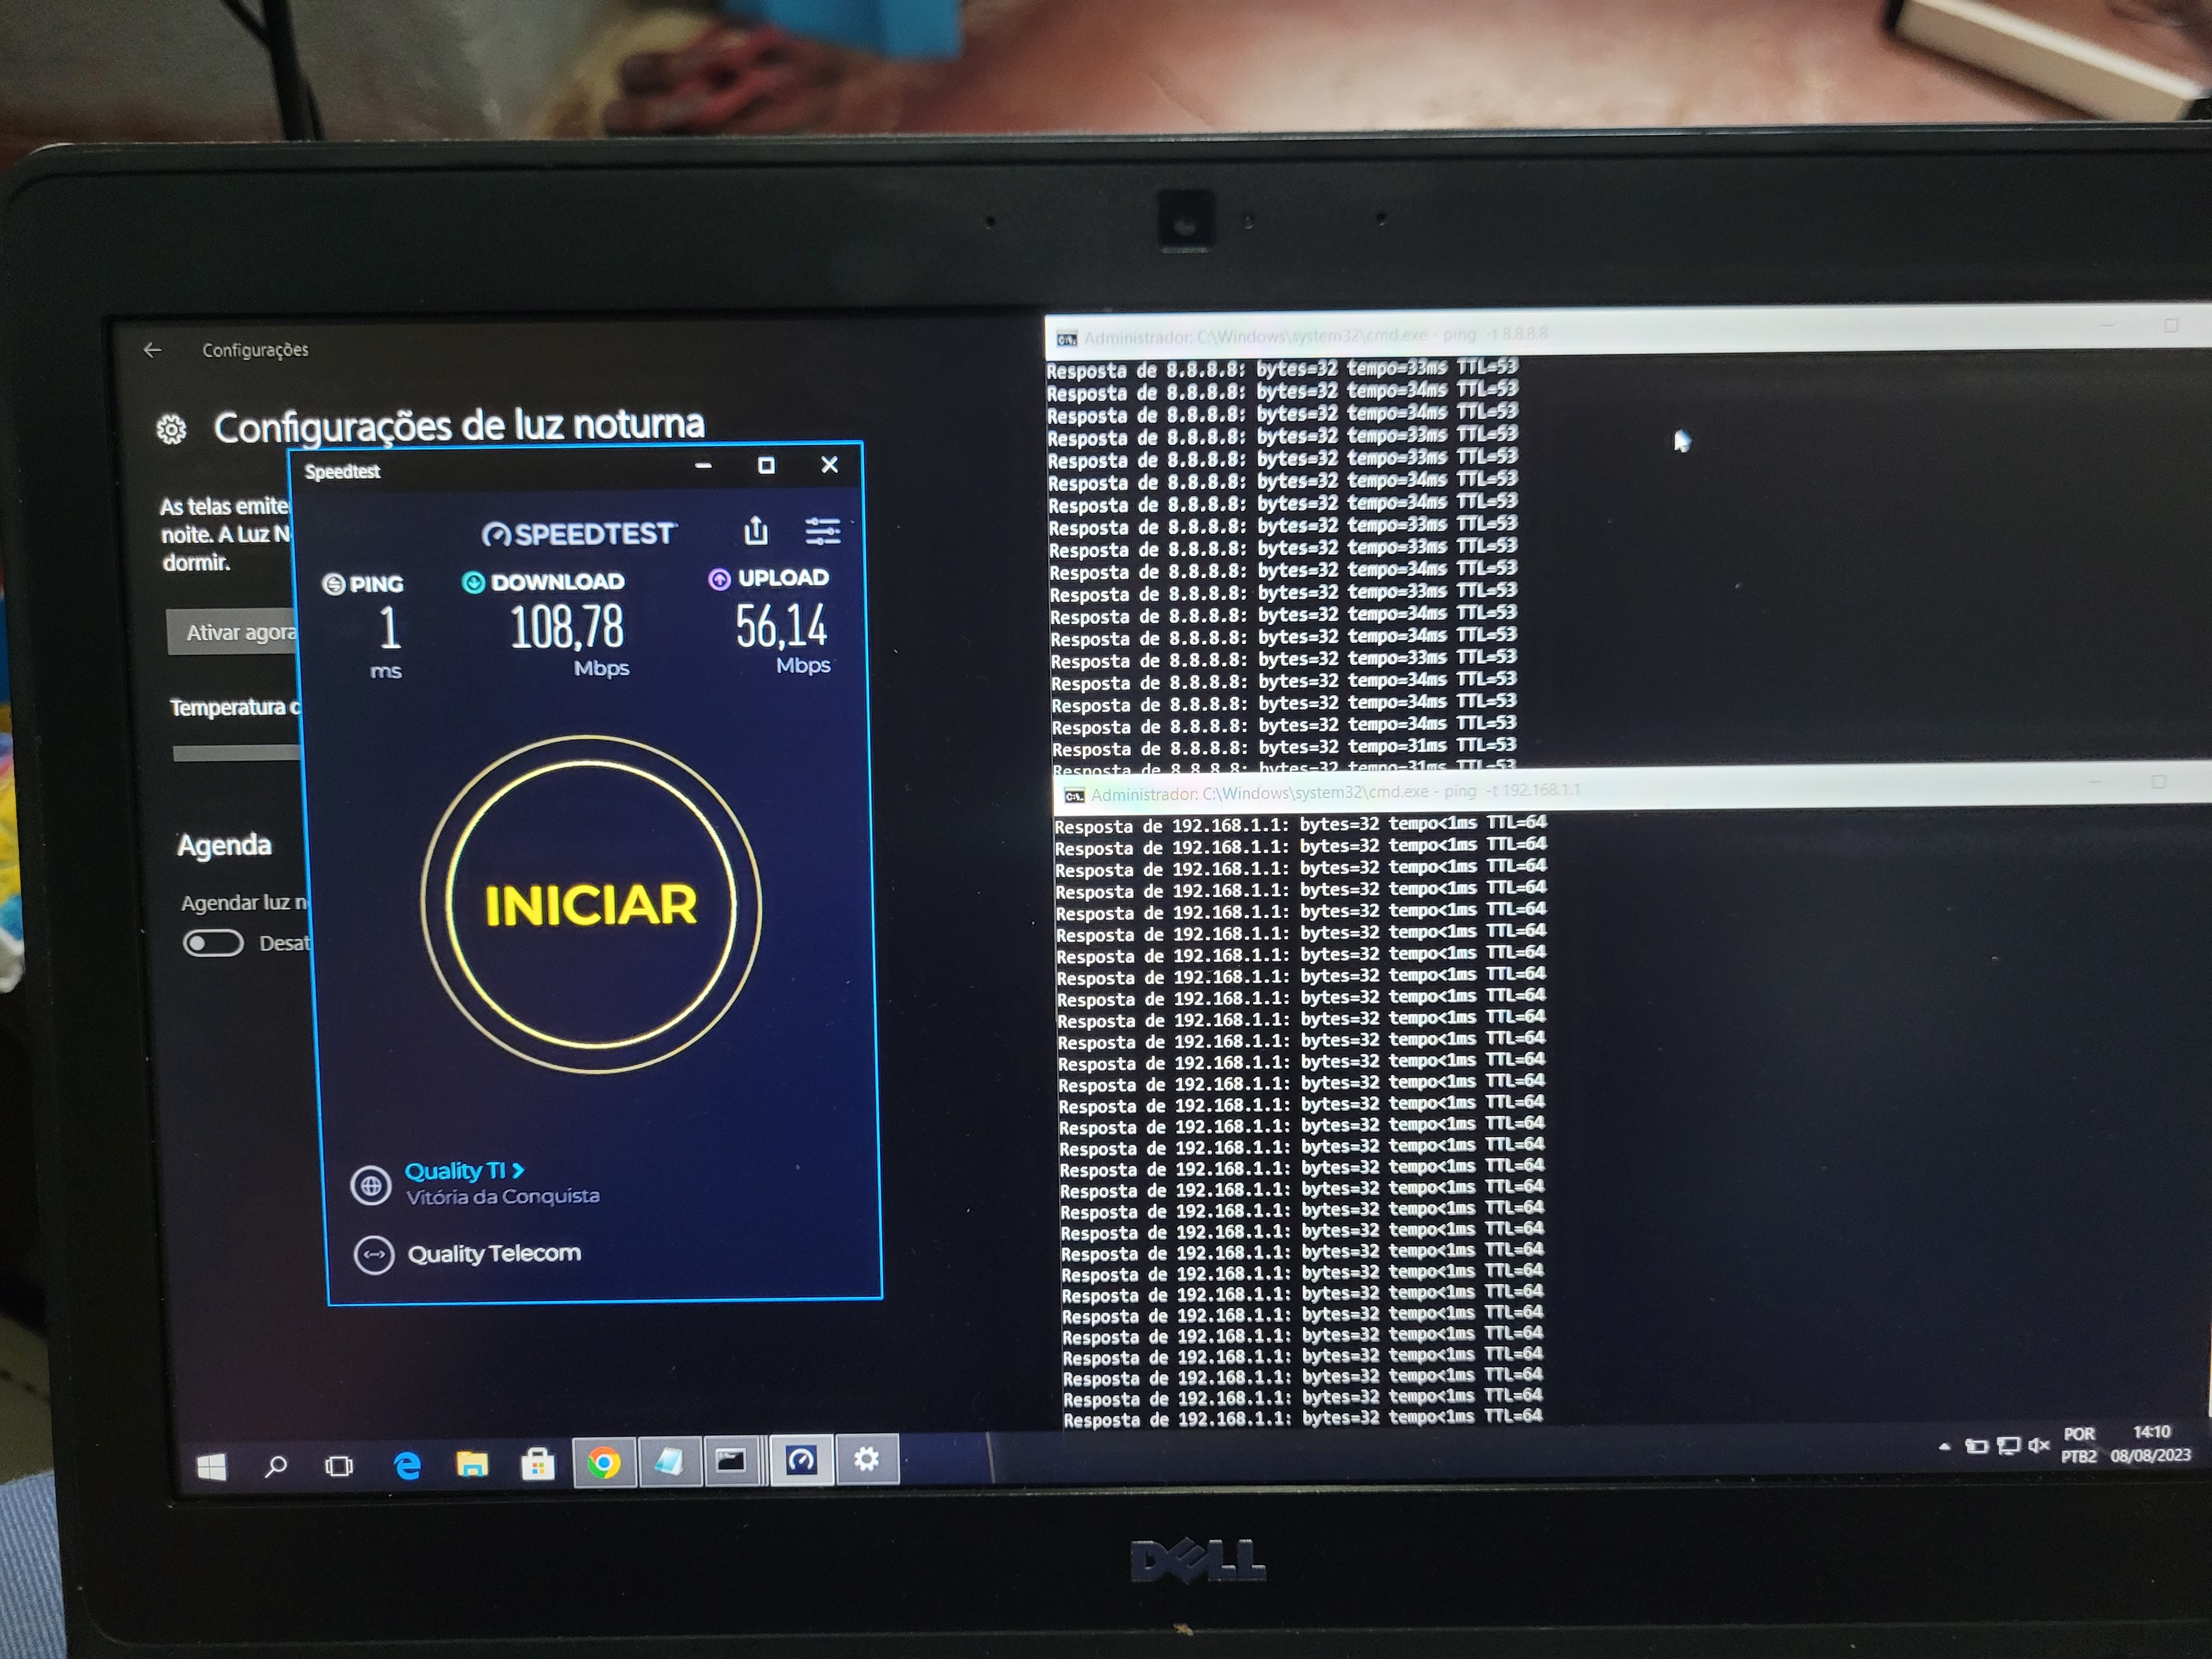Image resolution: width=2212 pixels, height=1659 pixels.
Task: Expand hidden system tray icons arrow
Action: tap(1944, 1447)
